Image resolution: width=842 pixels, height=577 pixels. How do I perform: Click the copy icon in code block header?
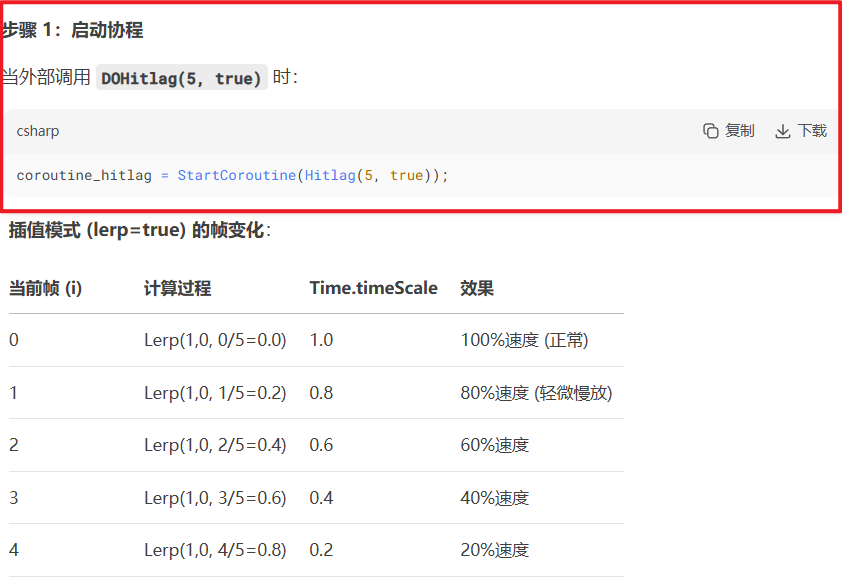click(x=710, y=130)
